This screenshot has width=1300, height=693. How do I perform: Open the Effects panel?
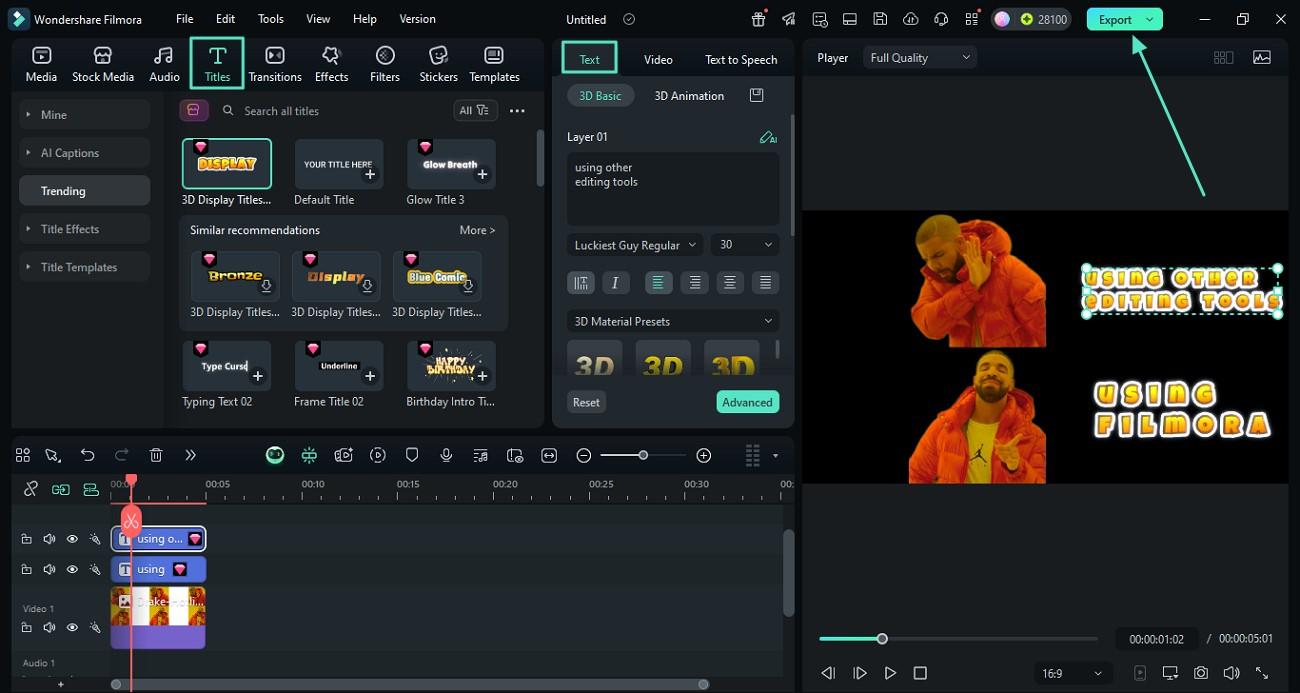click(331, 64)
